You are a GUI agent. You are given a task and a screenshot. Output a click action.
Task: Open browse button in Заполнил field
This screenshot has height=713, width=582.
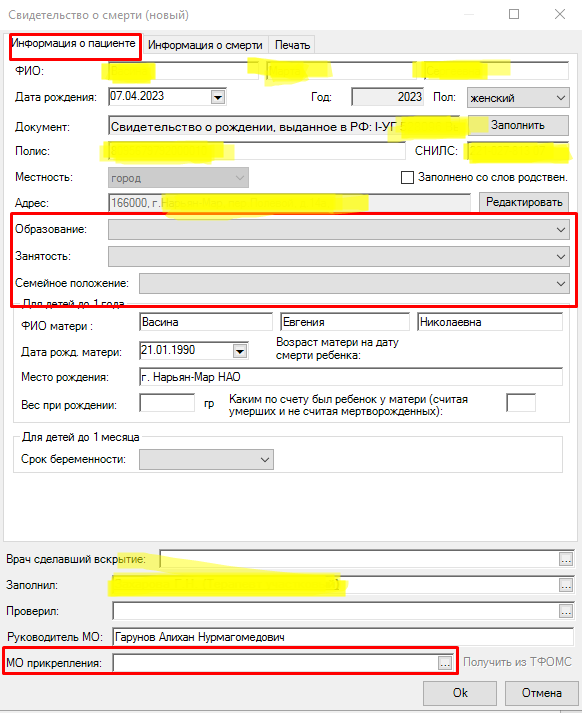pos(566,586)
